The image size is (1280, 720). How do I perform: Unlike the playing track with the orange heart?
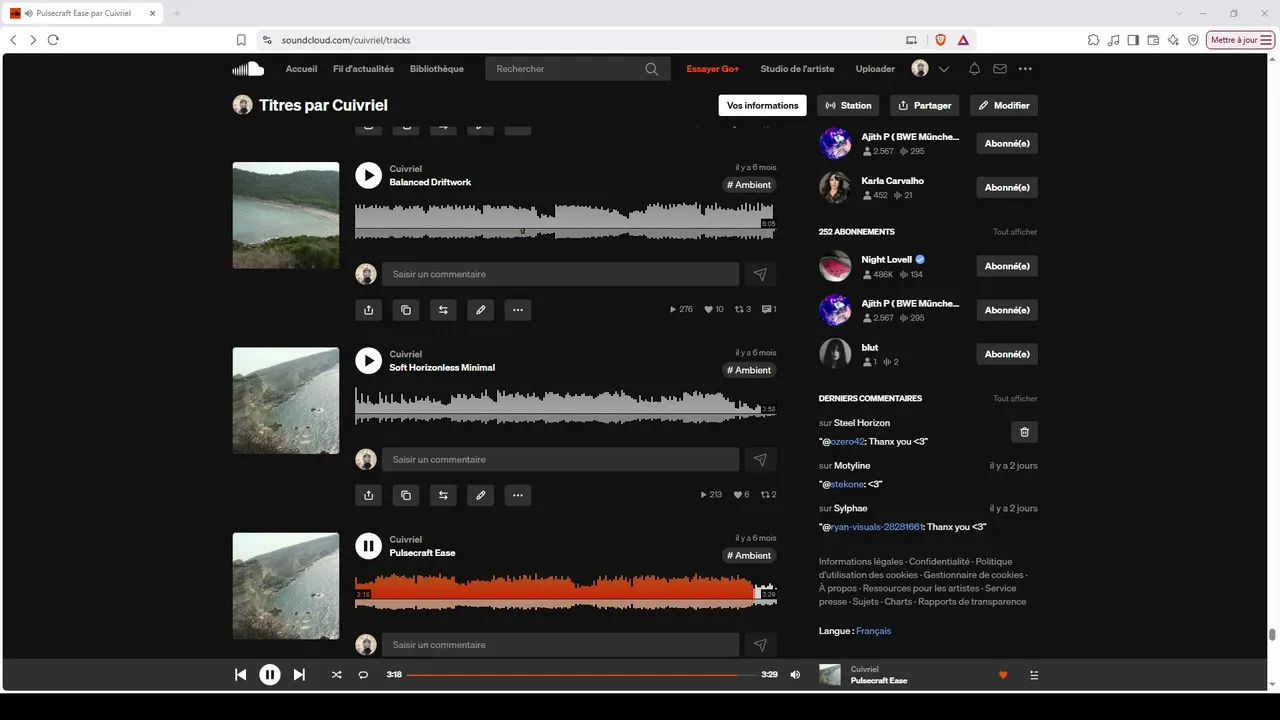coord(1003,675)
